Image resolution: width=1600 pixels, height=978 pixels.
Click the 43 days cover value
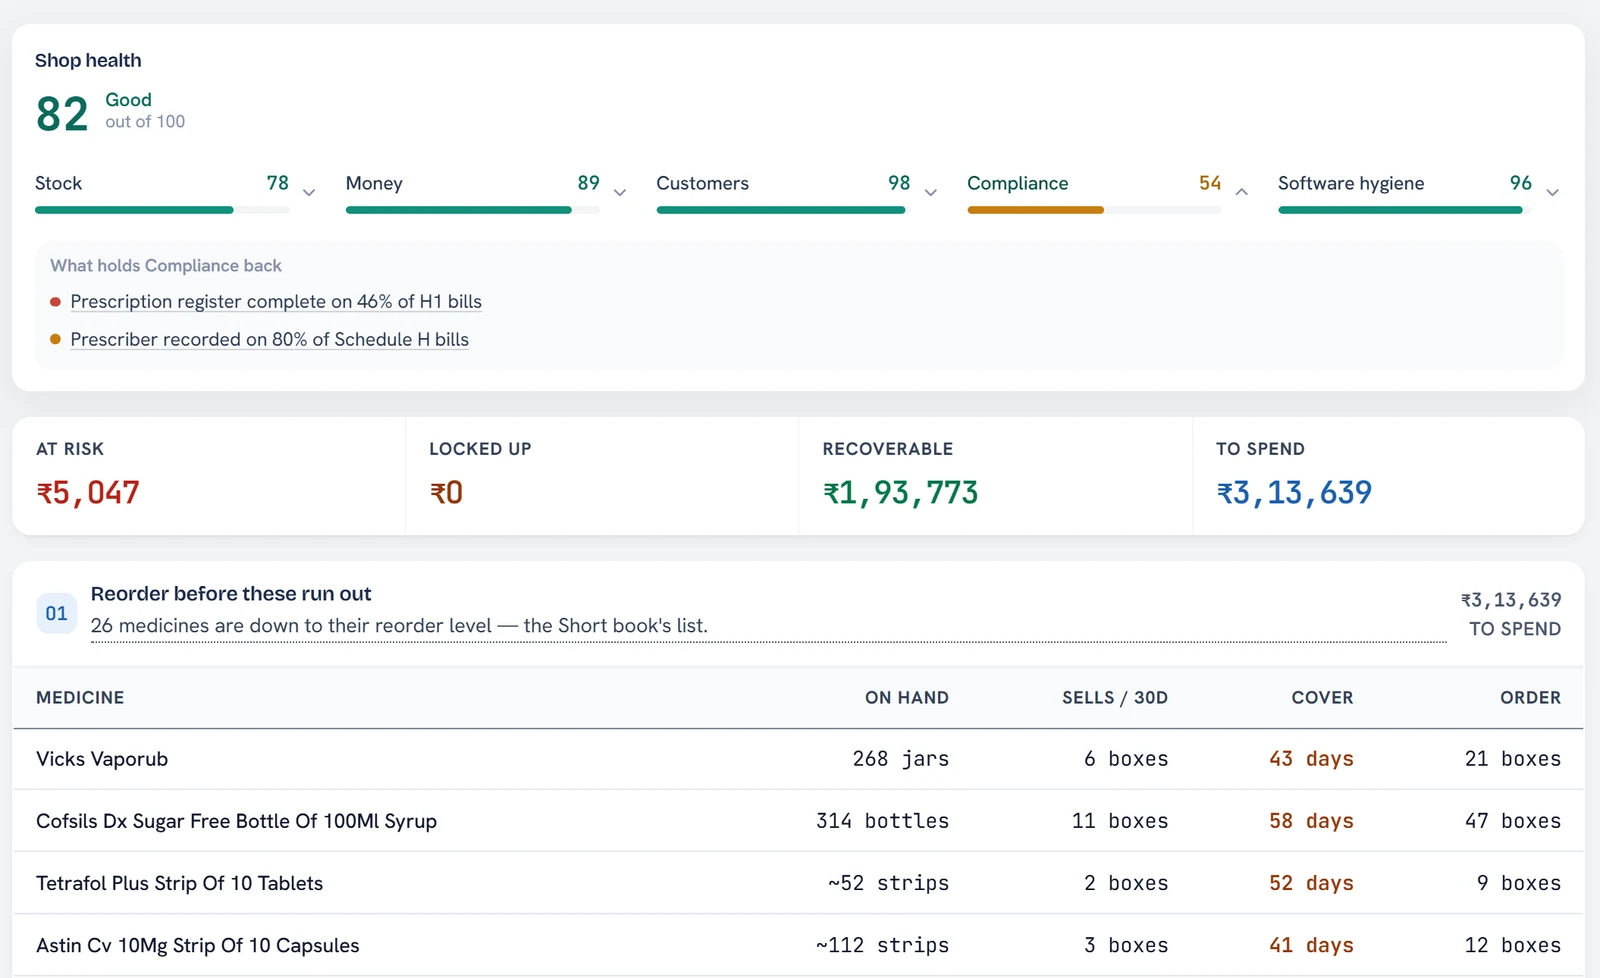point(1311,759)
